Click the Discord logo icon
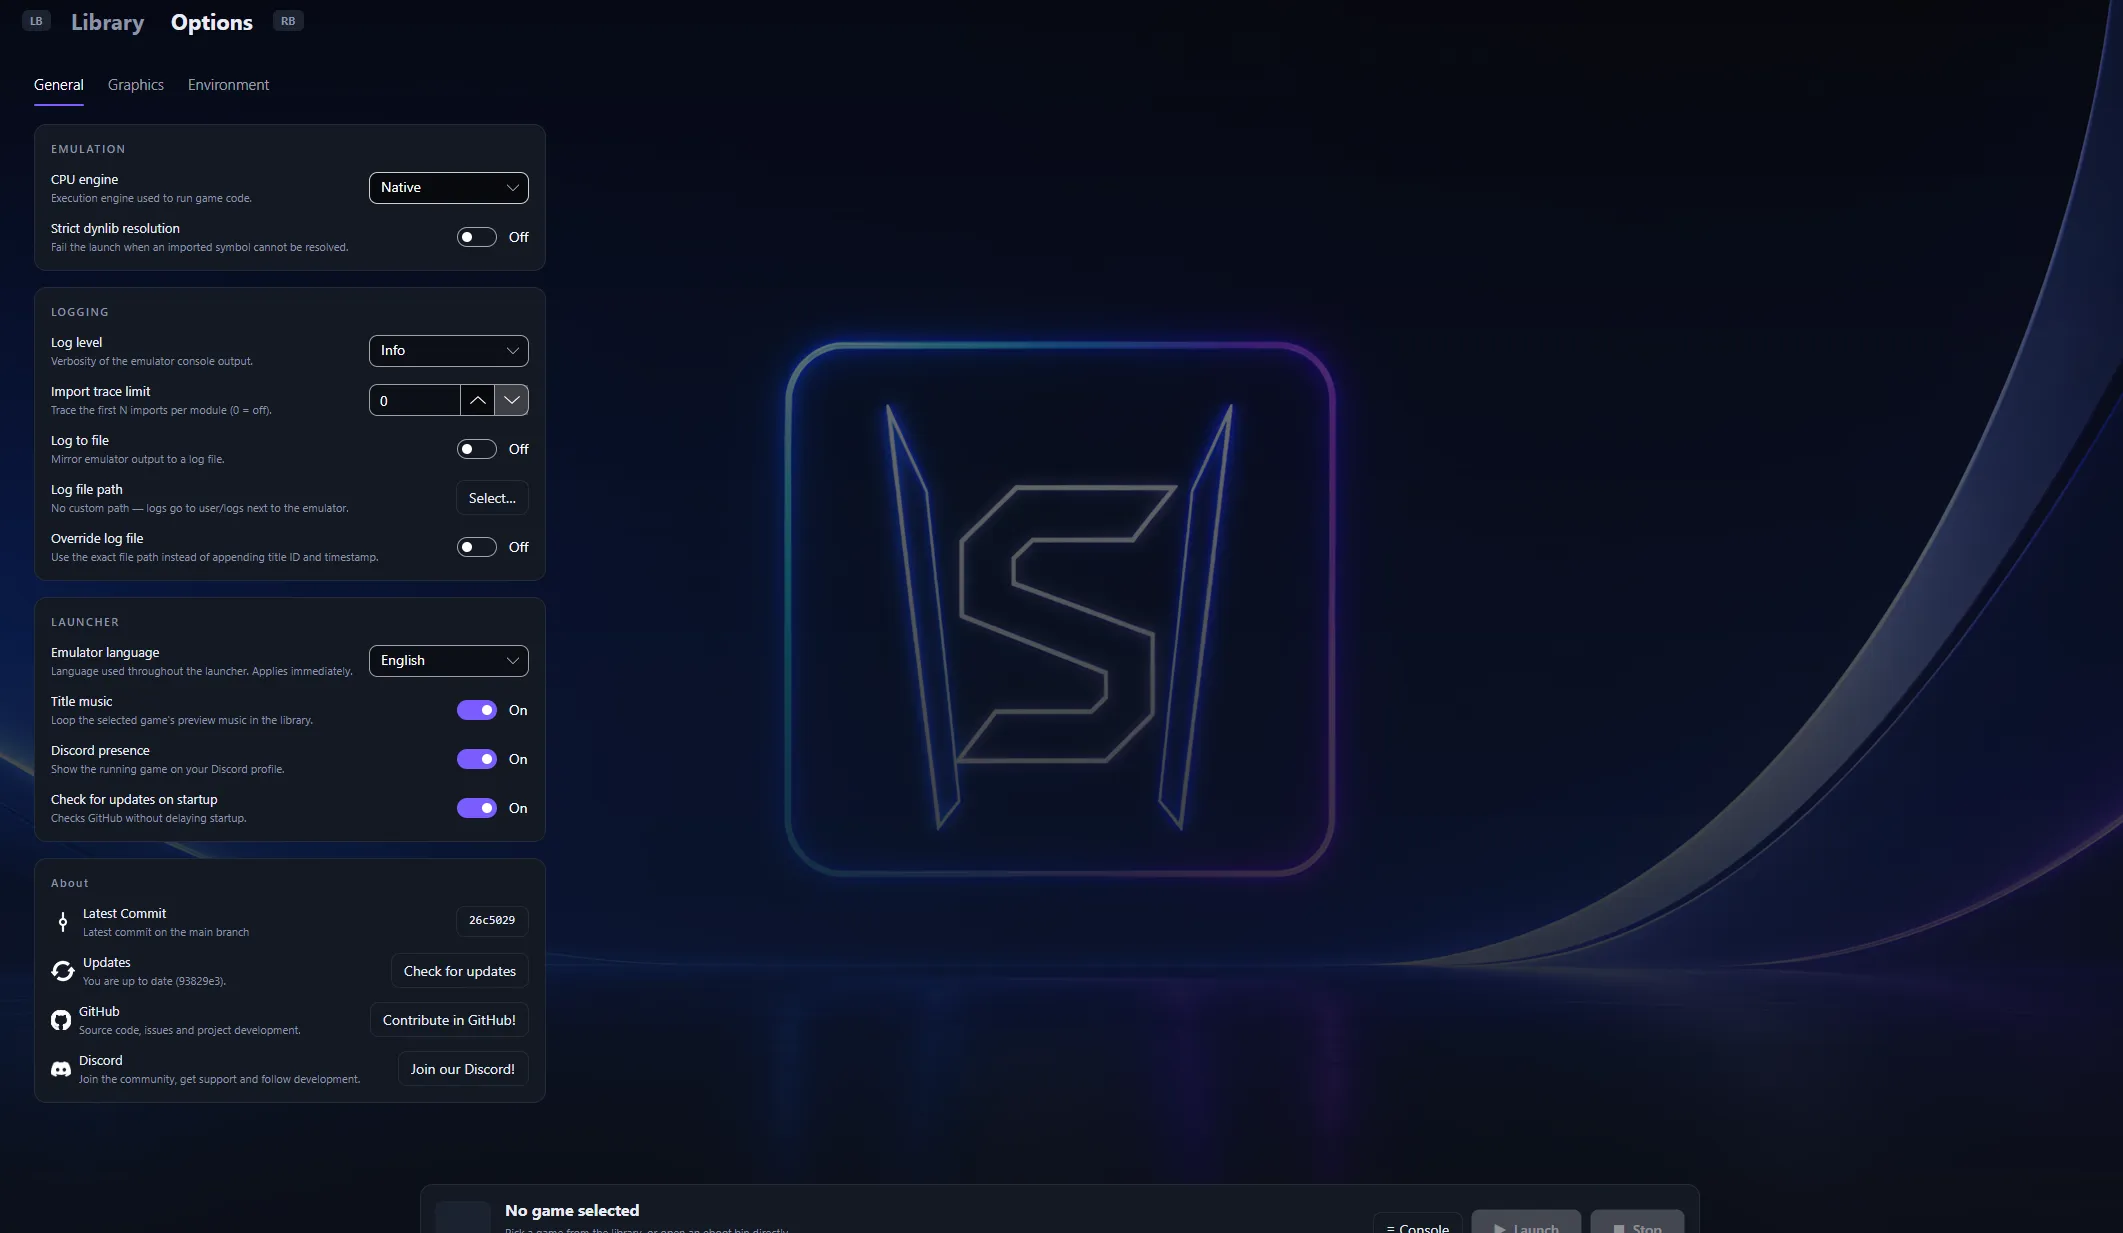Image resolution: width=2123 pixels, height=1233 pixels. [x=61, y=1069]
